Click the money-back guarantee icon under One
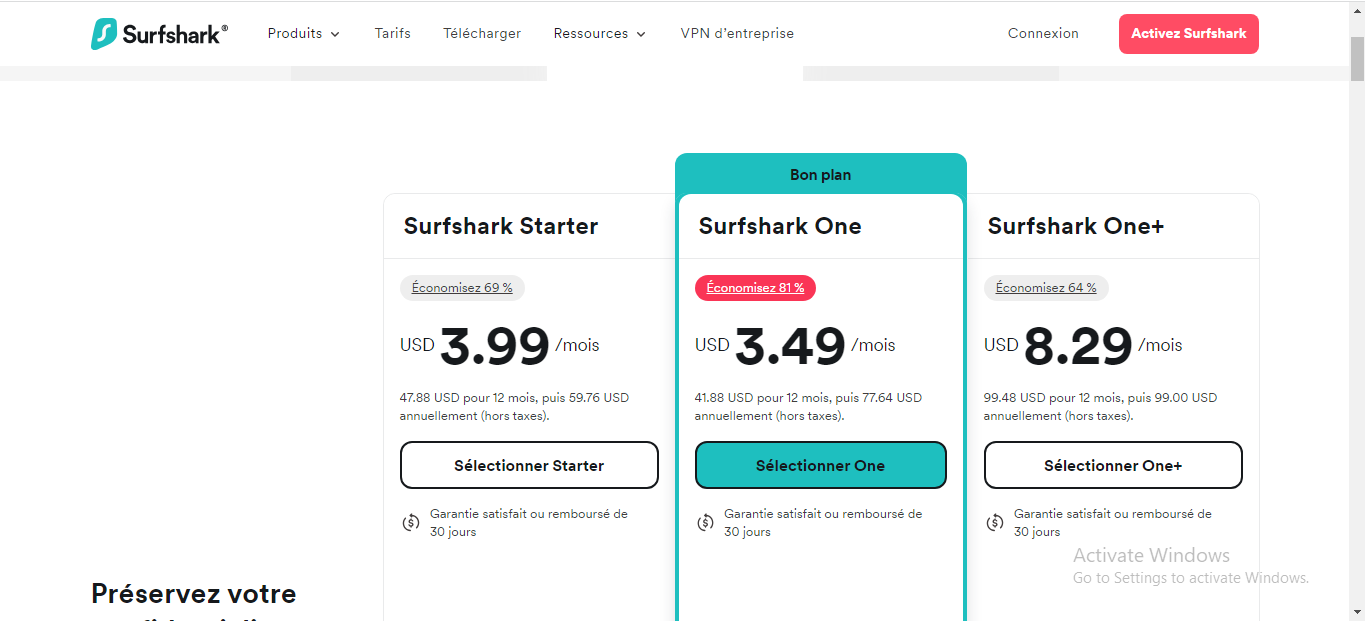The width and height of the screenshot is (1365, 621). coord(705,522)
